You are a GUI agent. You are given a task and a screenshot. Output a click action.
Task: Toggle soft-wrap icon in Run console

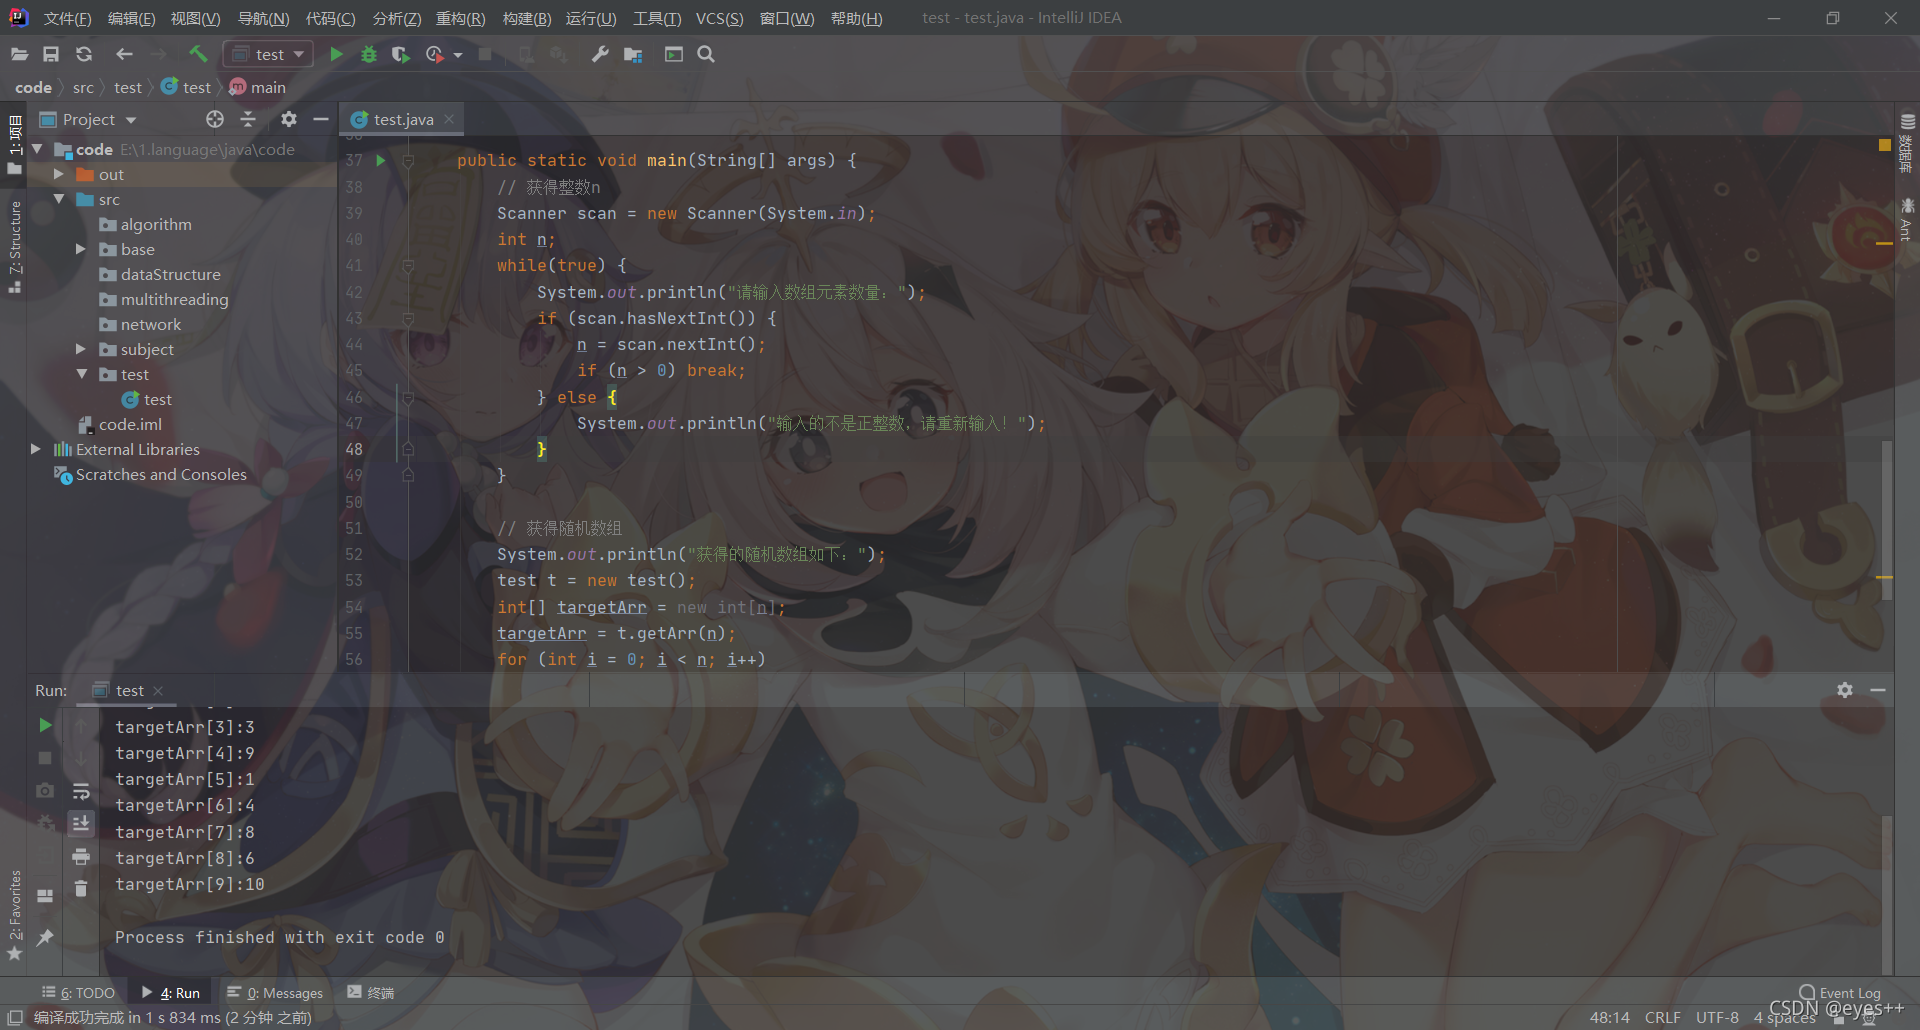[x=81, y=791]
